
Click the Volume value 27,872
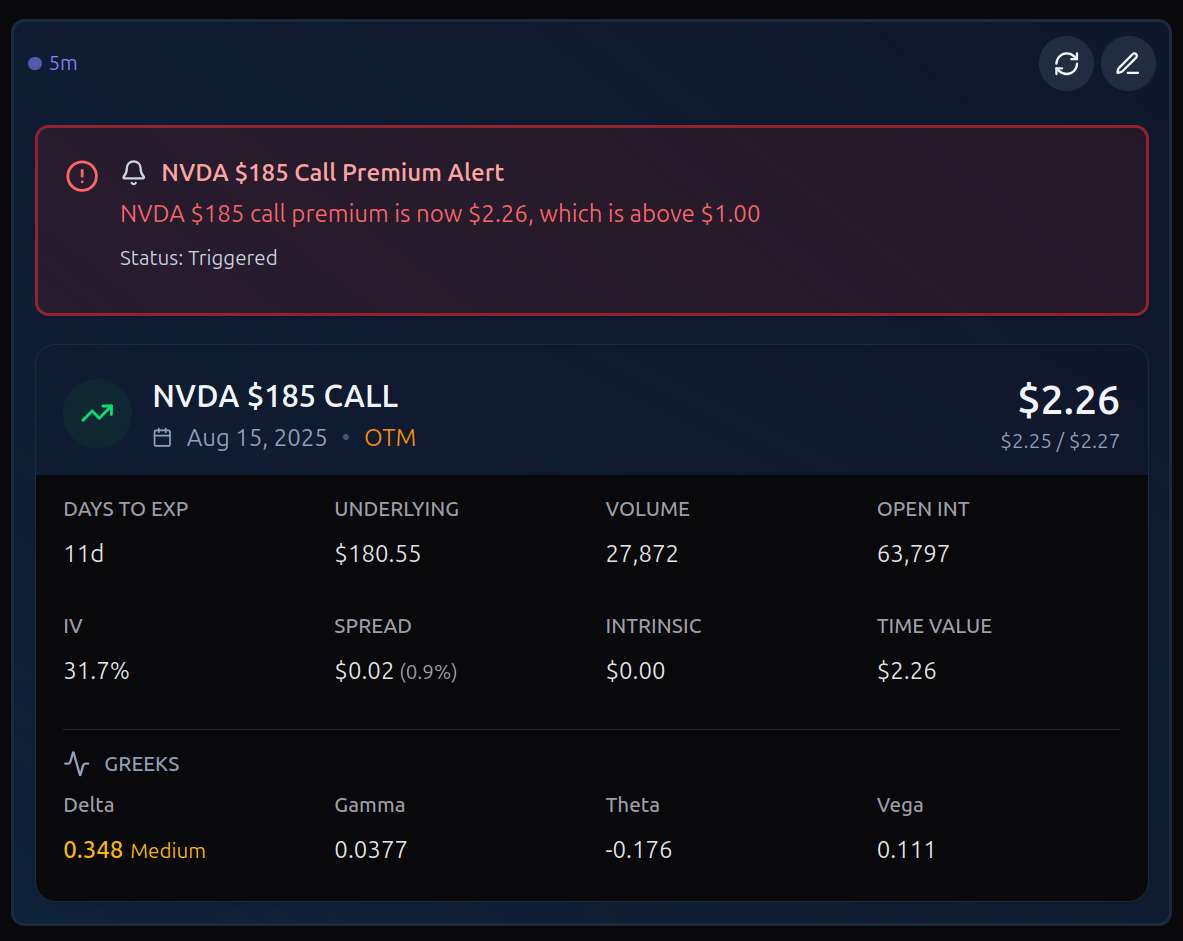[642, 554]
